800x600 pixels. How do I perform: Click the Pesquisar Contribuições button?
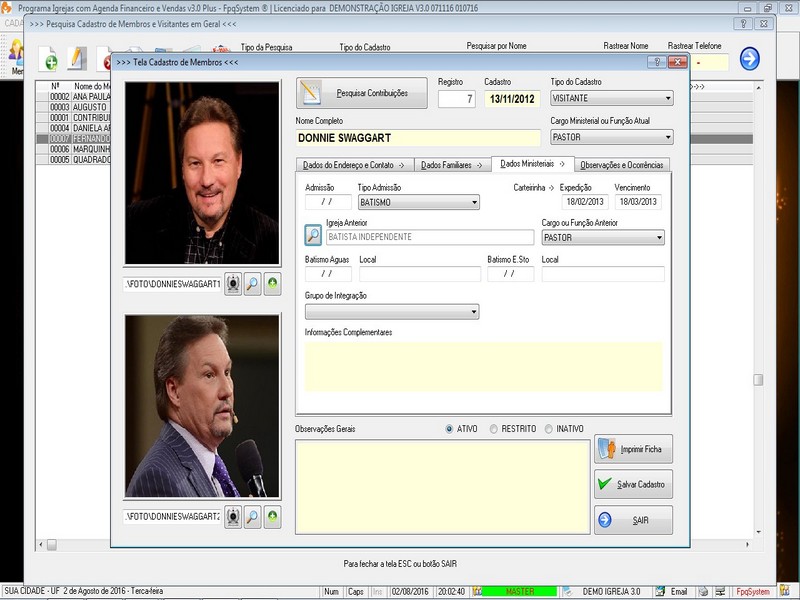pos(362,93)
